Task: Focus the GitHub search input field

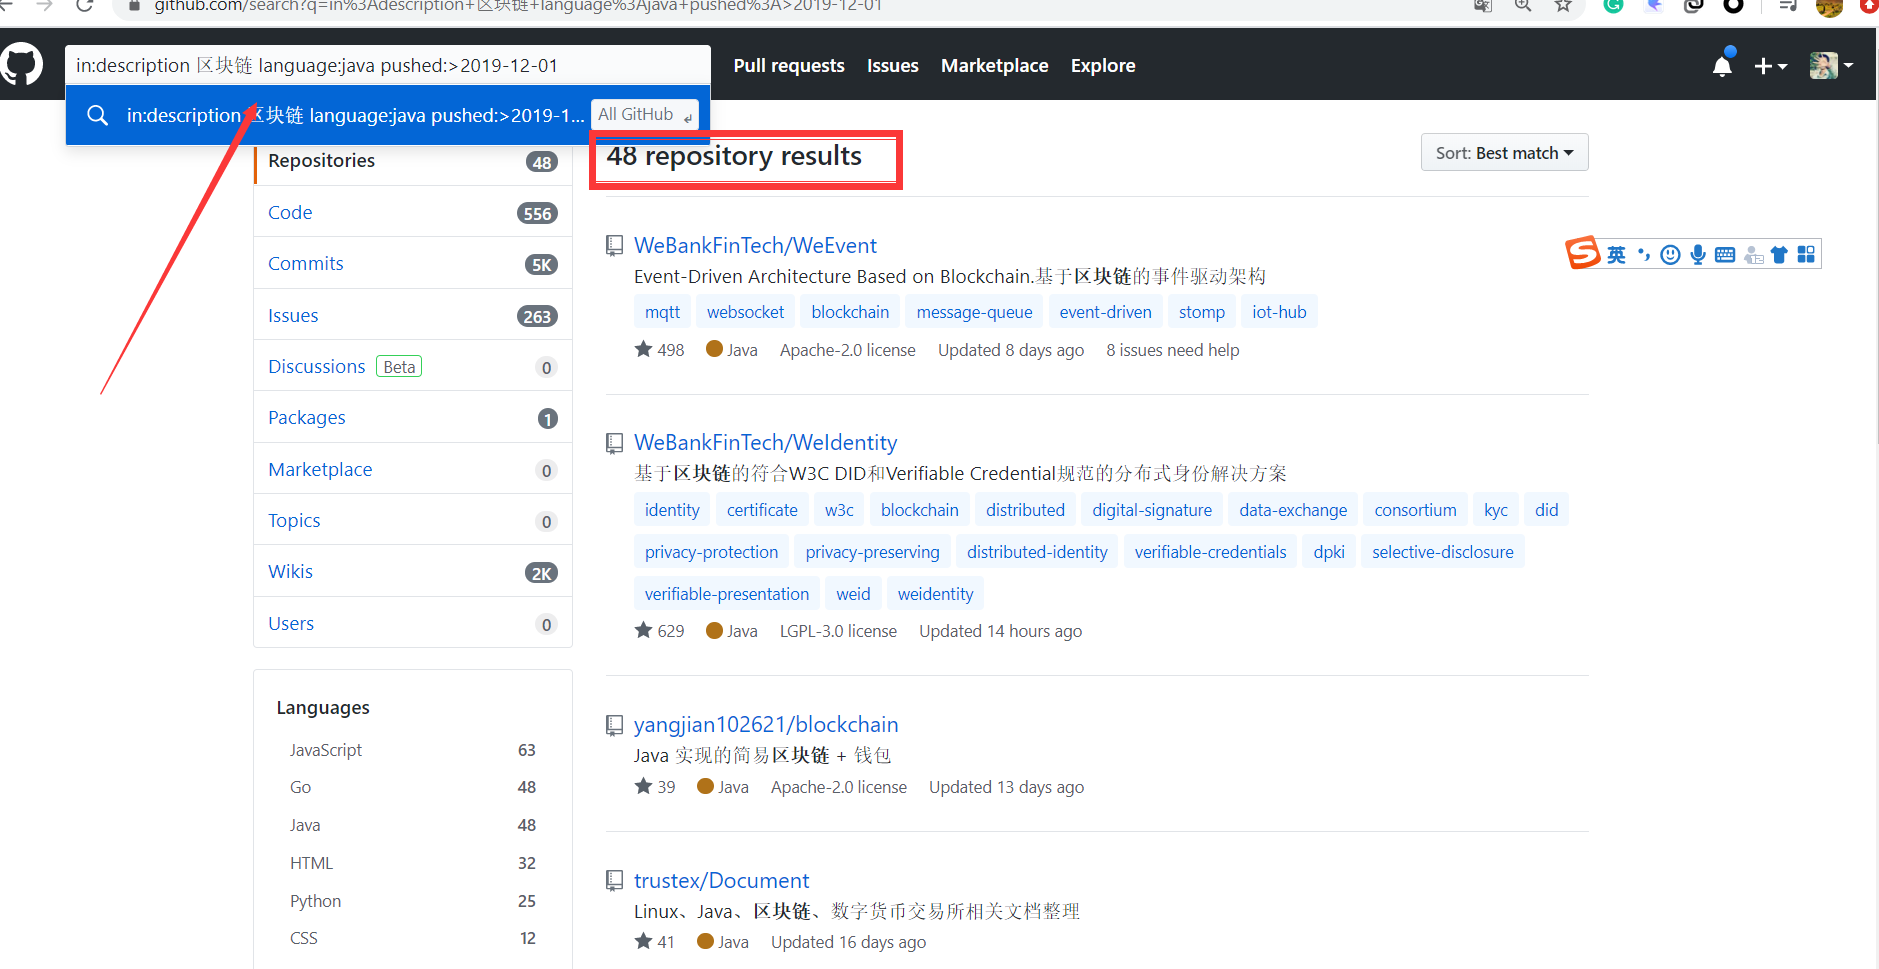Action: point(388,65)
